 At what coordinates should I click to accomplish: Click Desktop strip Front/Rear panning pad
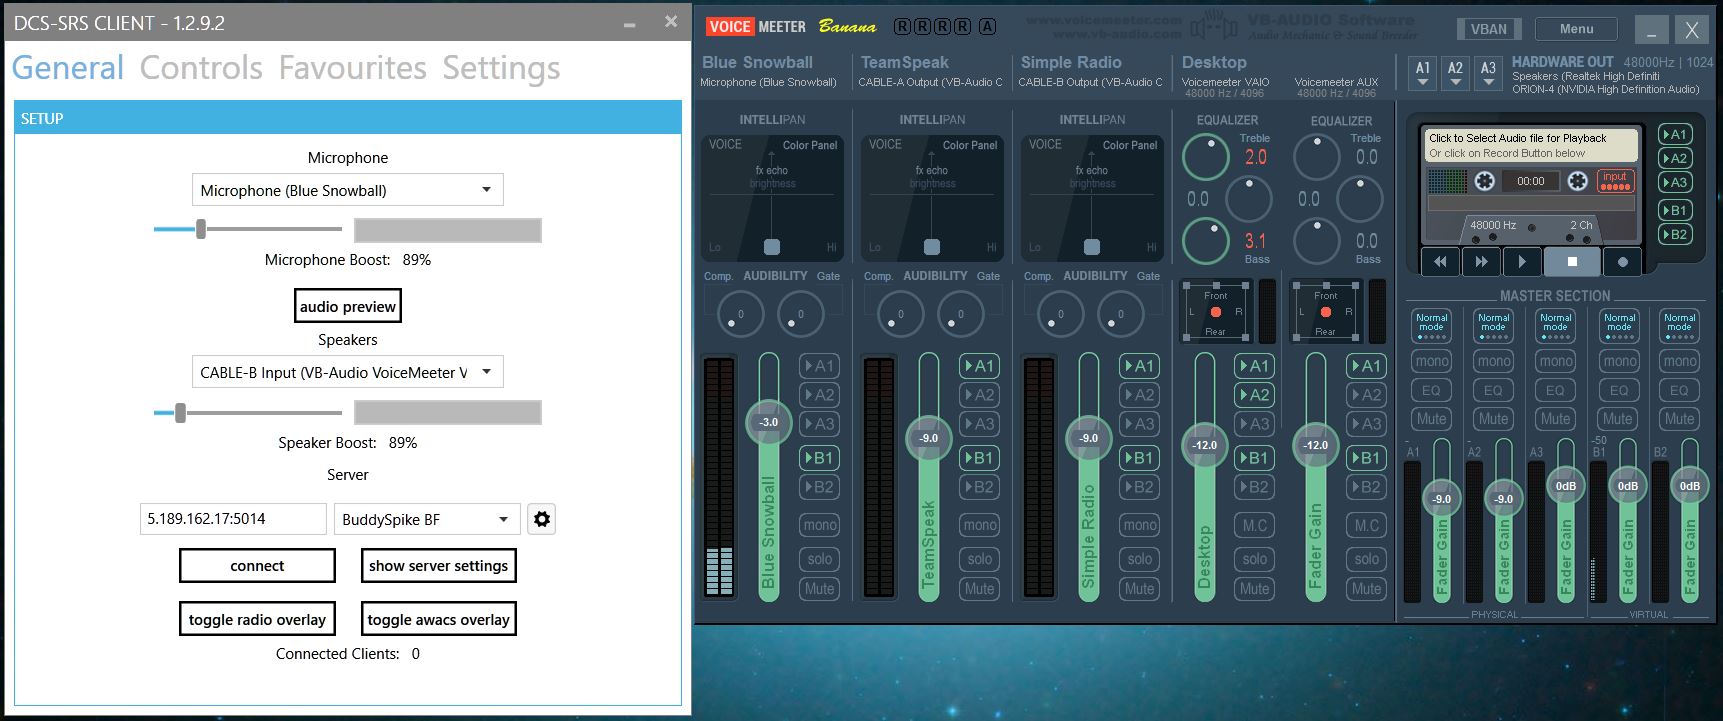click(x=1215, y=310)
